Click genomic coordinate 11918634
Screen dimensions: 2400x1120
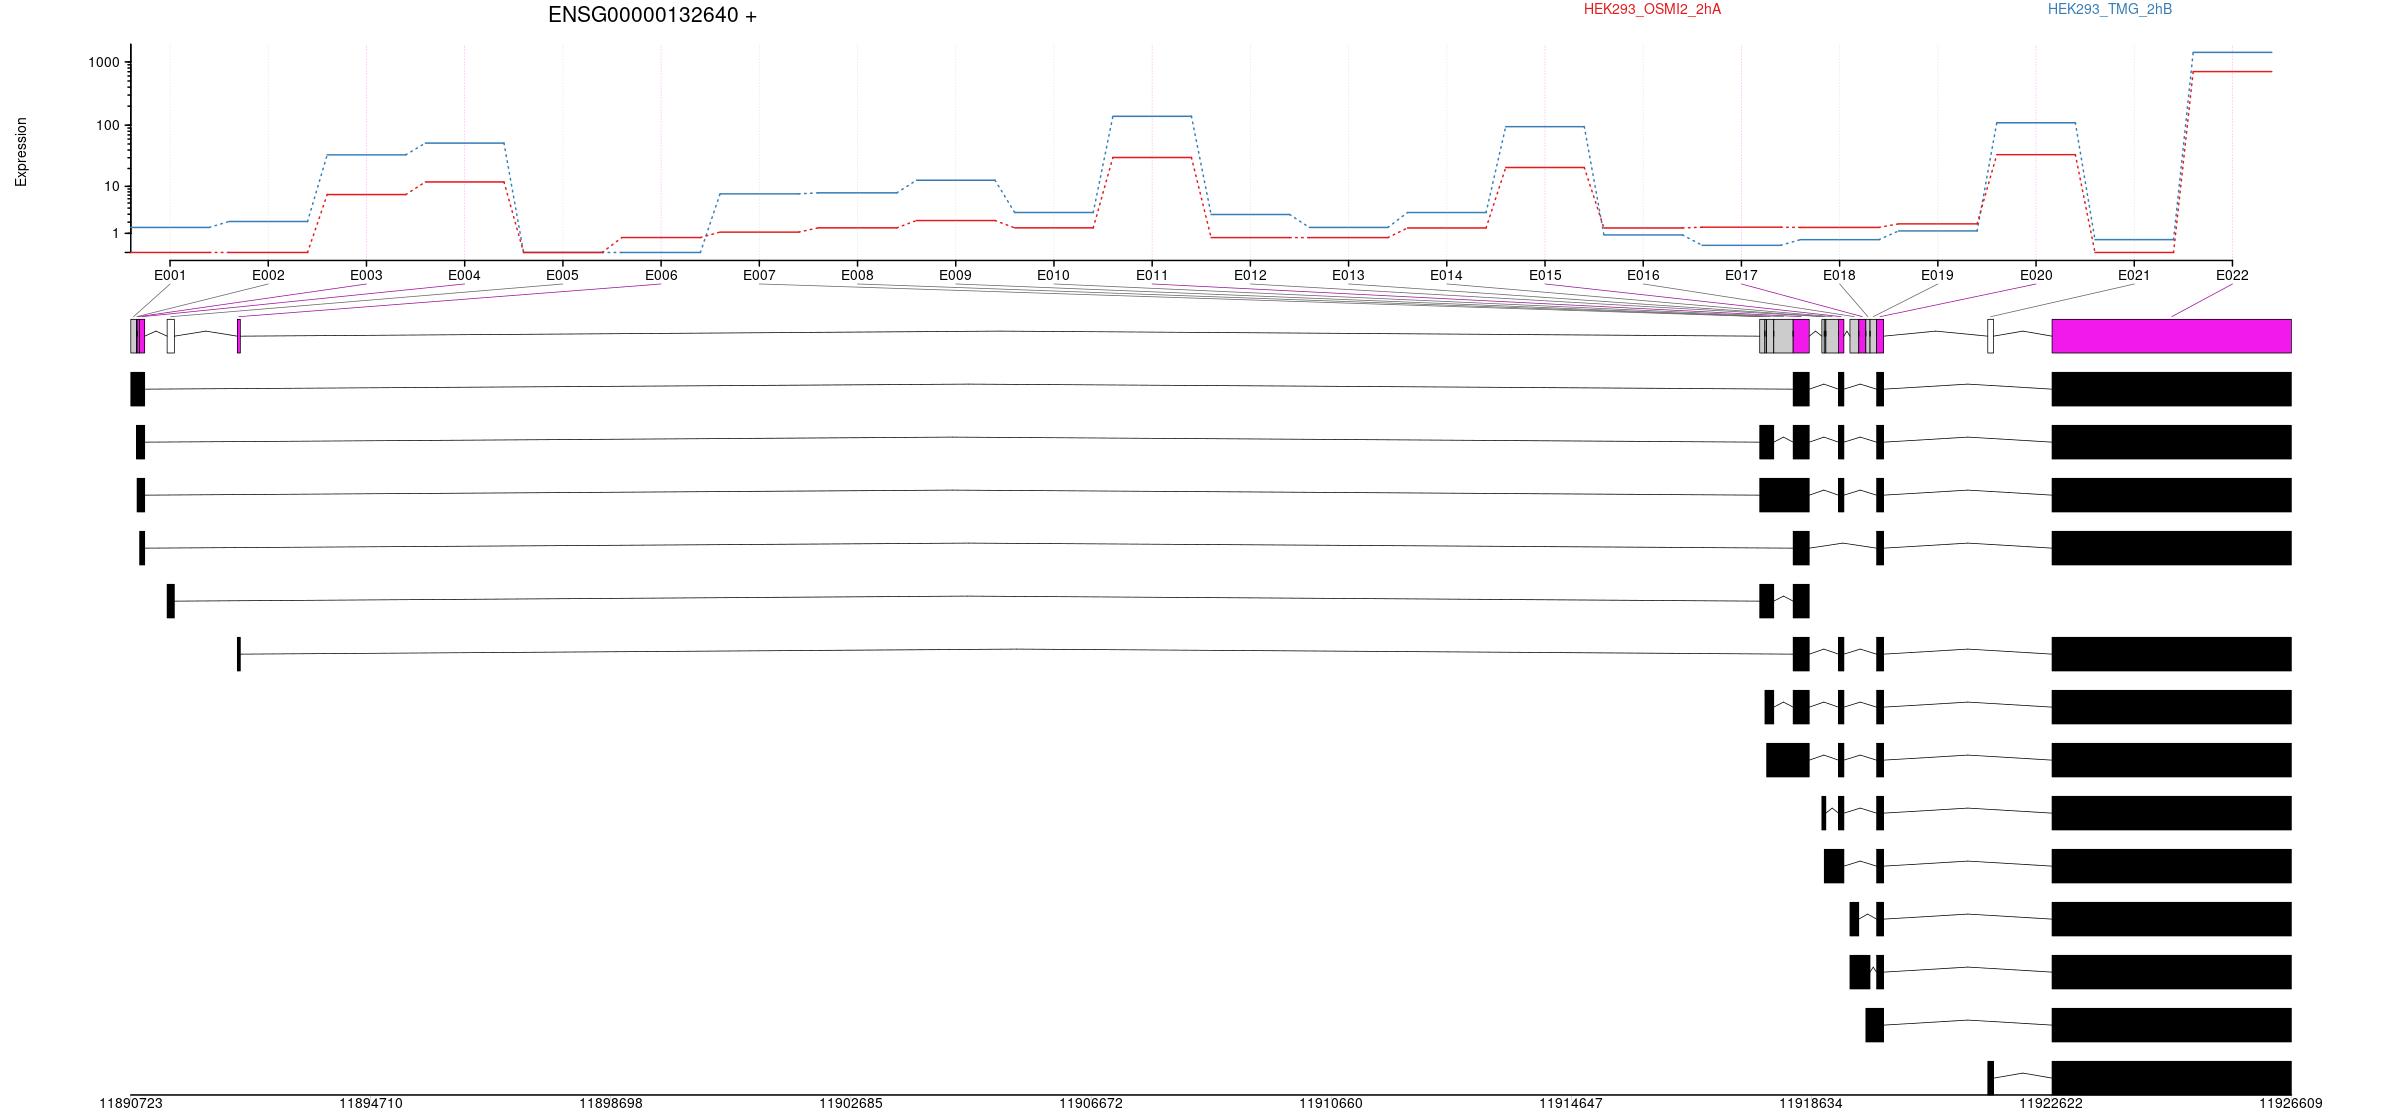[x=1810, y=1103]
